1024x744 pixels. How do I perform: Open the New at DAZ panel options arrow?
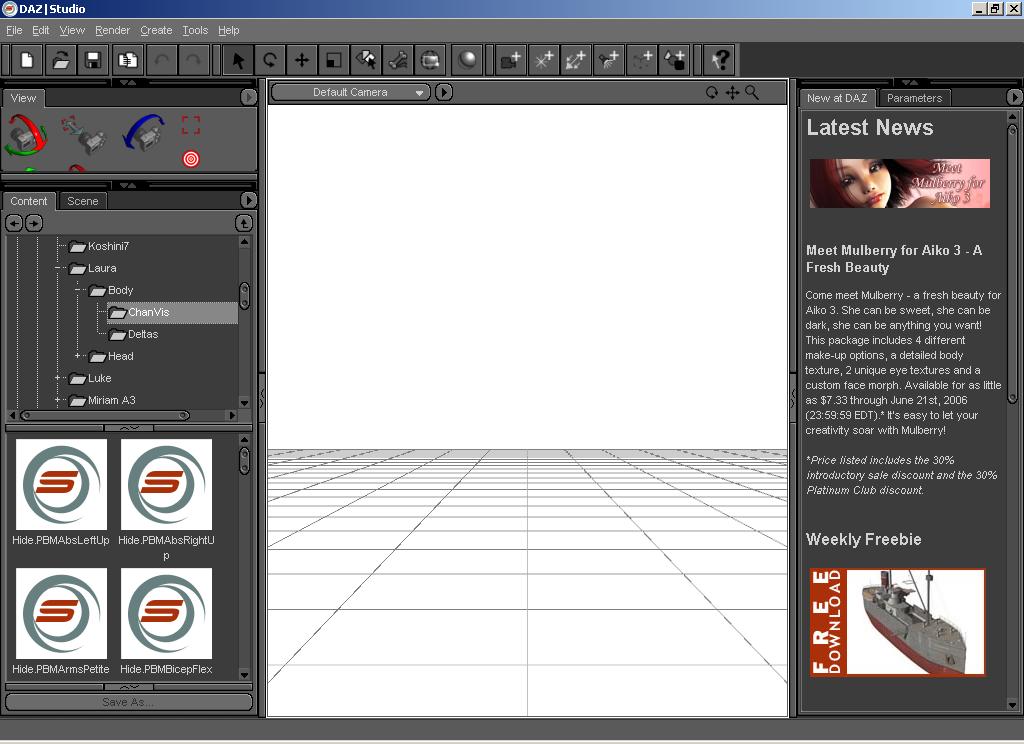[x=1014, y=97]
